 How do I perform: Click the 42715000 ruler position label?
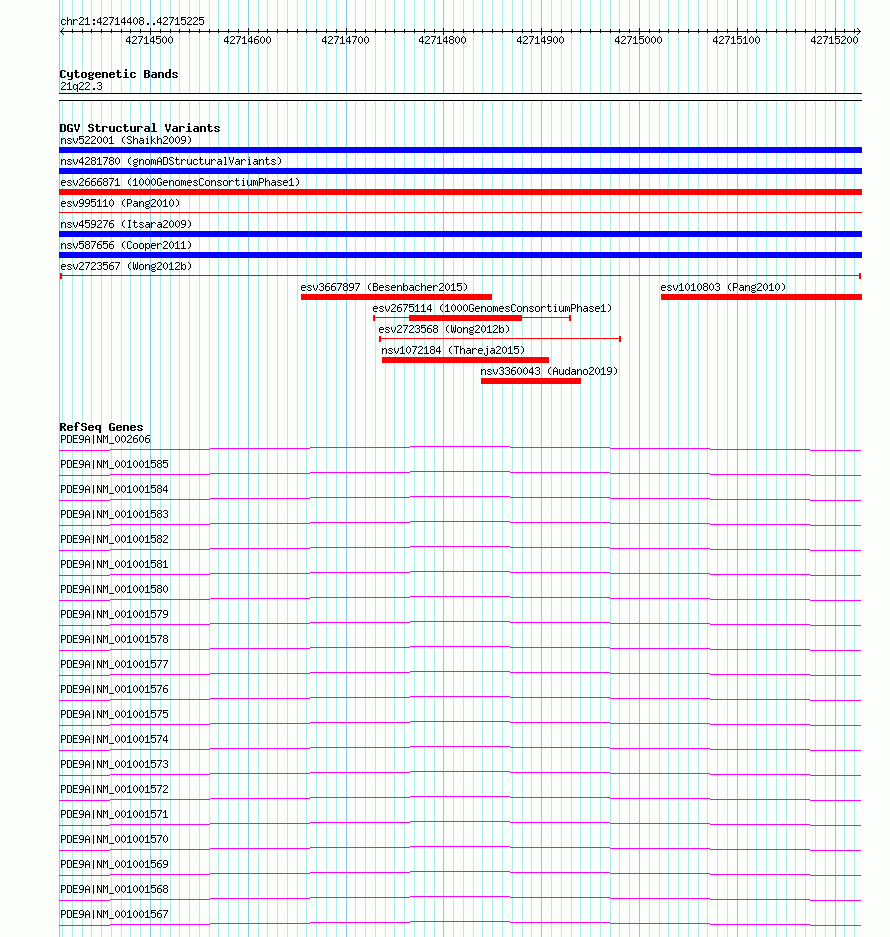pos(638,40)
